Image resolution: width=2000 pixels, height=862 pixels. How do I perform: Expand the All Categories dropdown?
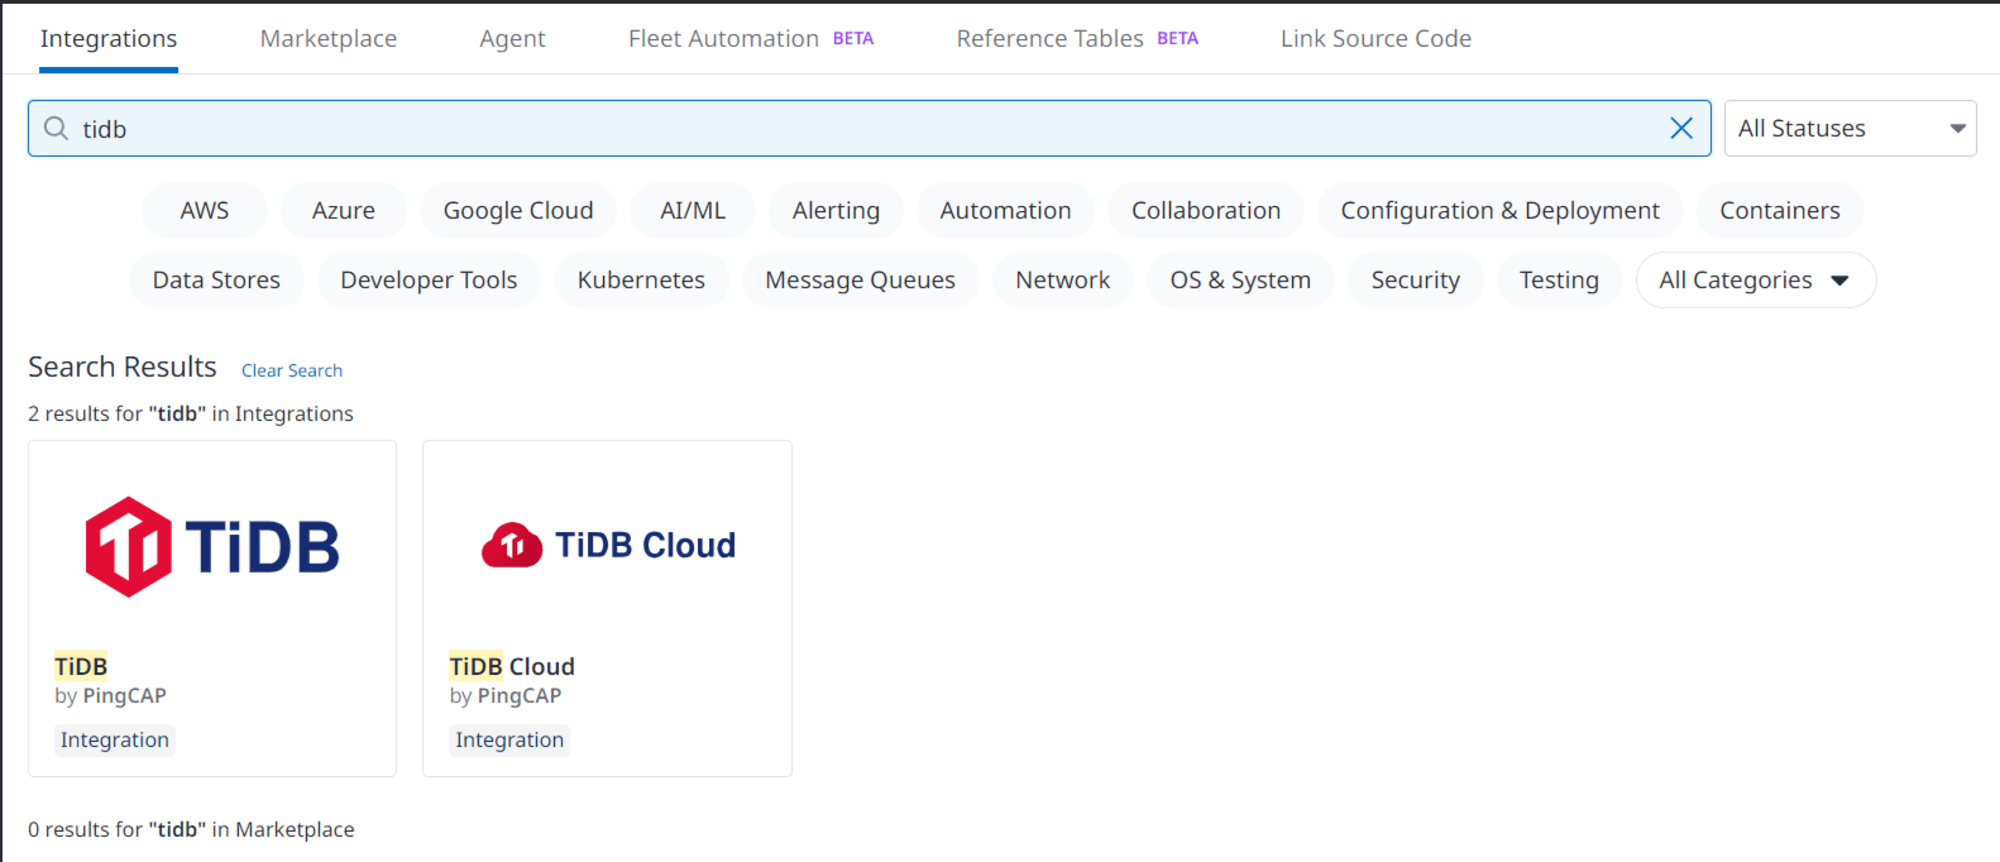(1755, 280)
